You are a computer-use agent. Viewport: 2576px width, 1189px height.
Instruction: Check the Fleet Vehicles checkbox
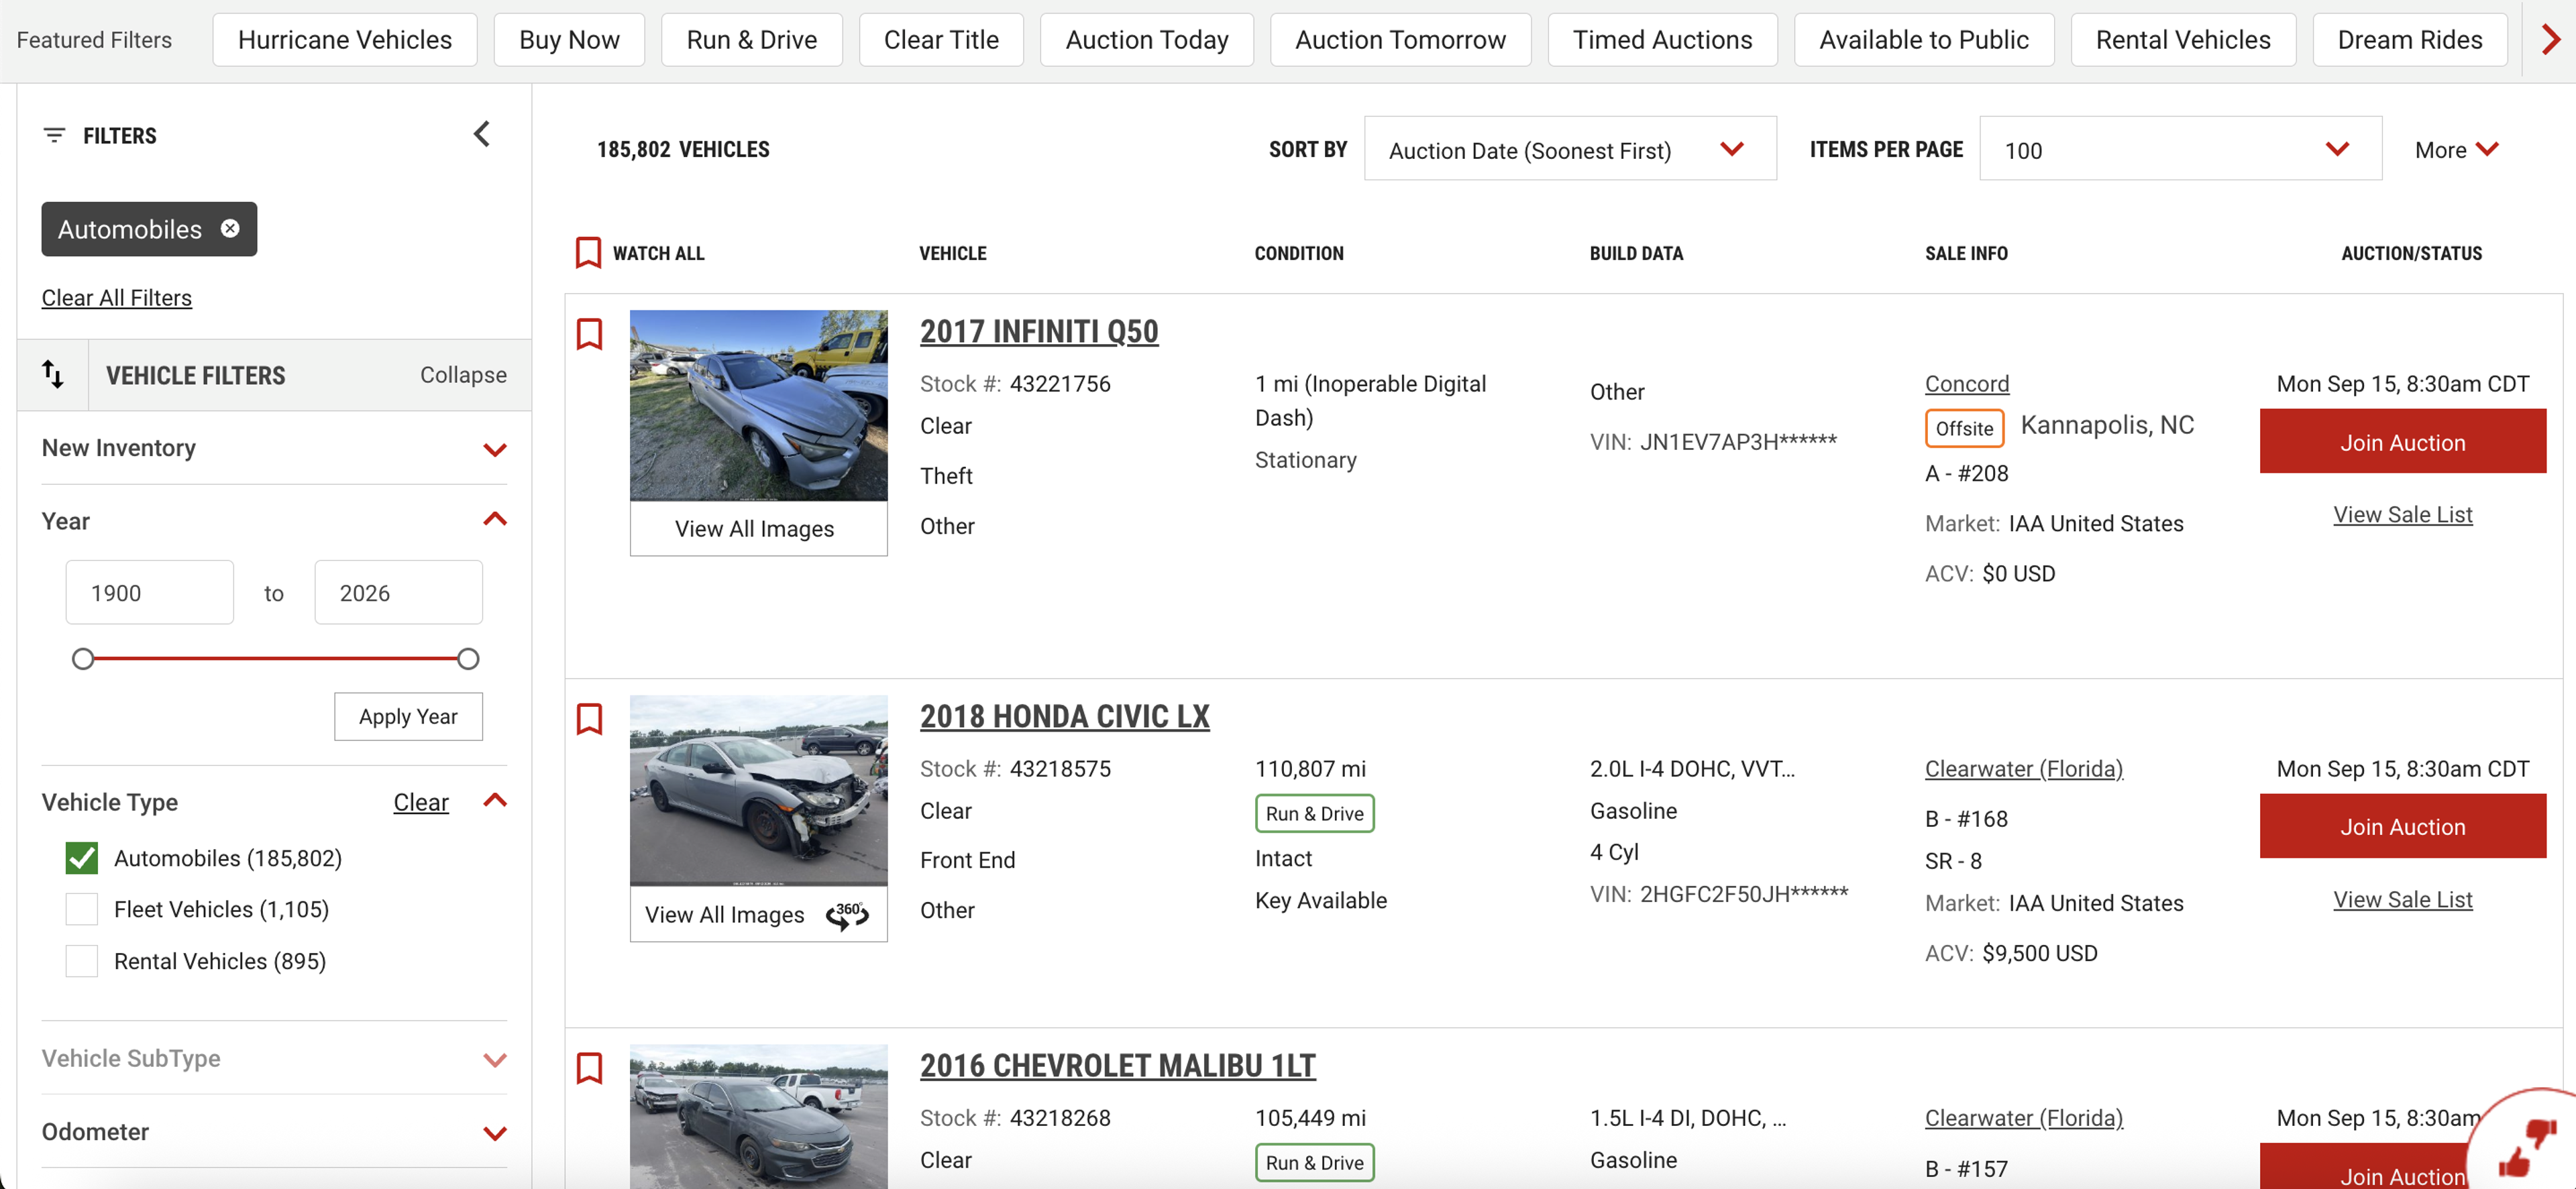pos(82,909)
